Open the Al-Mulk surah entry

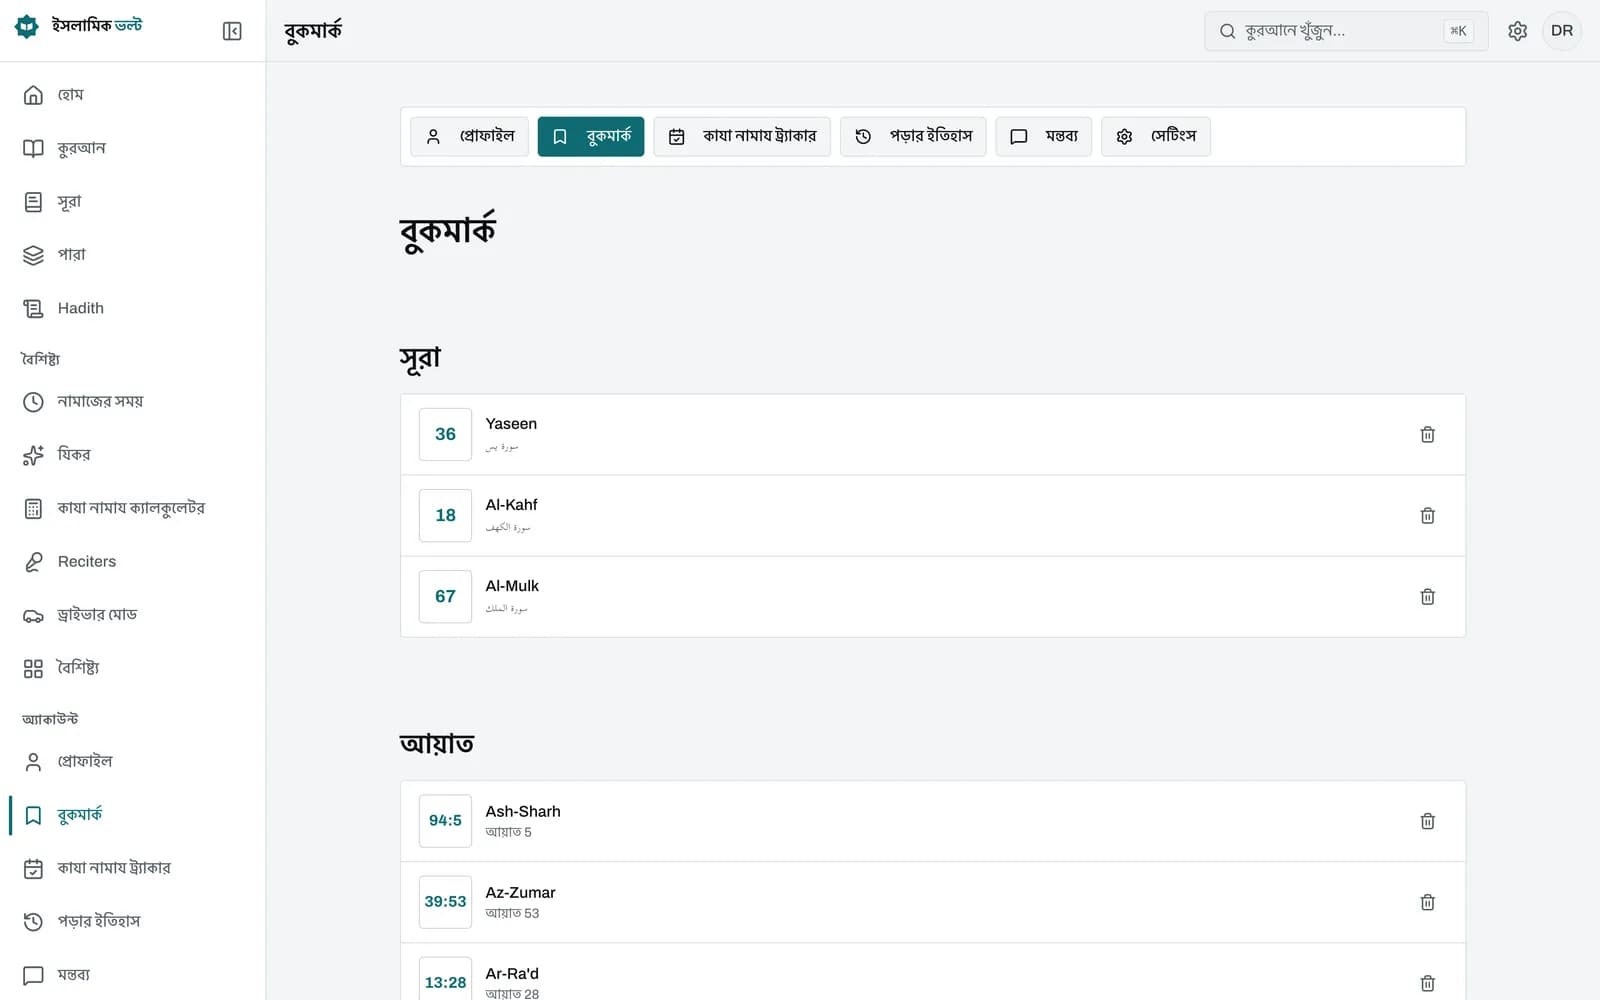point(933,596)
